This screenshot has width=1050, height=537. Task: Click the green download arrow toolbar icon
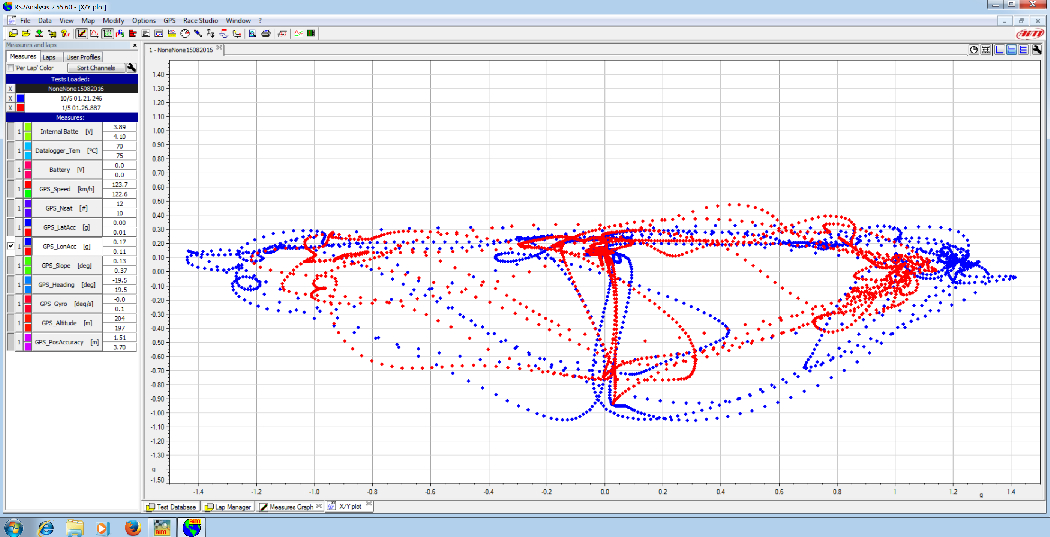pyautogui.click(x=39, y=33)
